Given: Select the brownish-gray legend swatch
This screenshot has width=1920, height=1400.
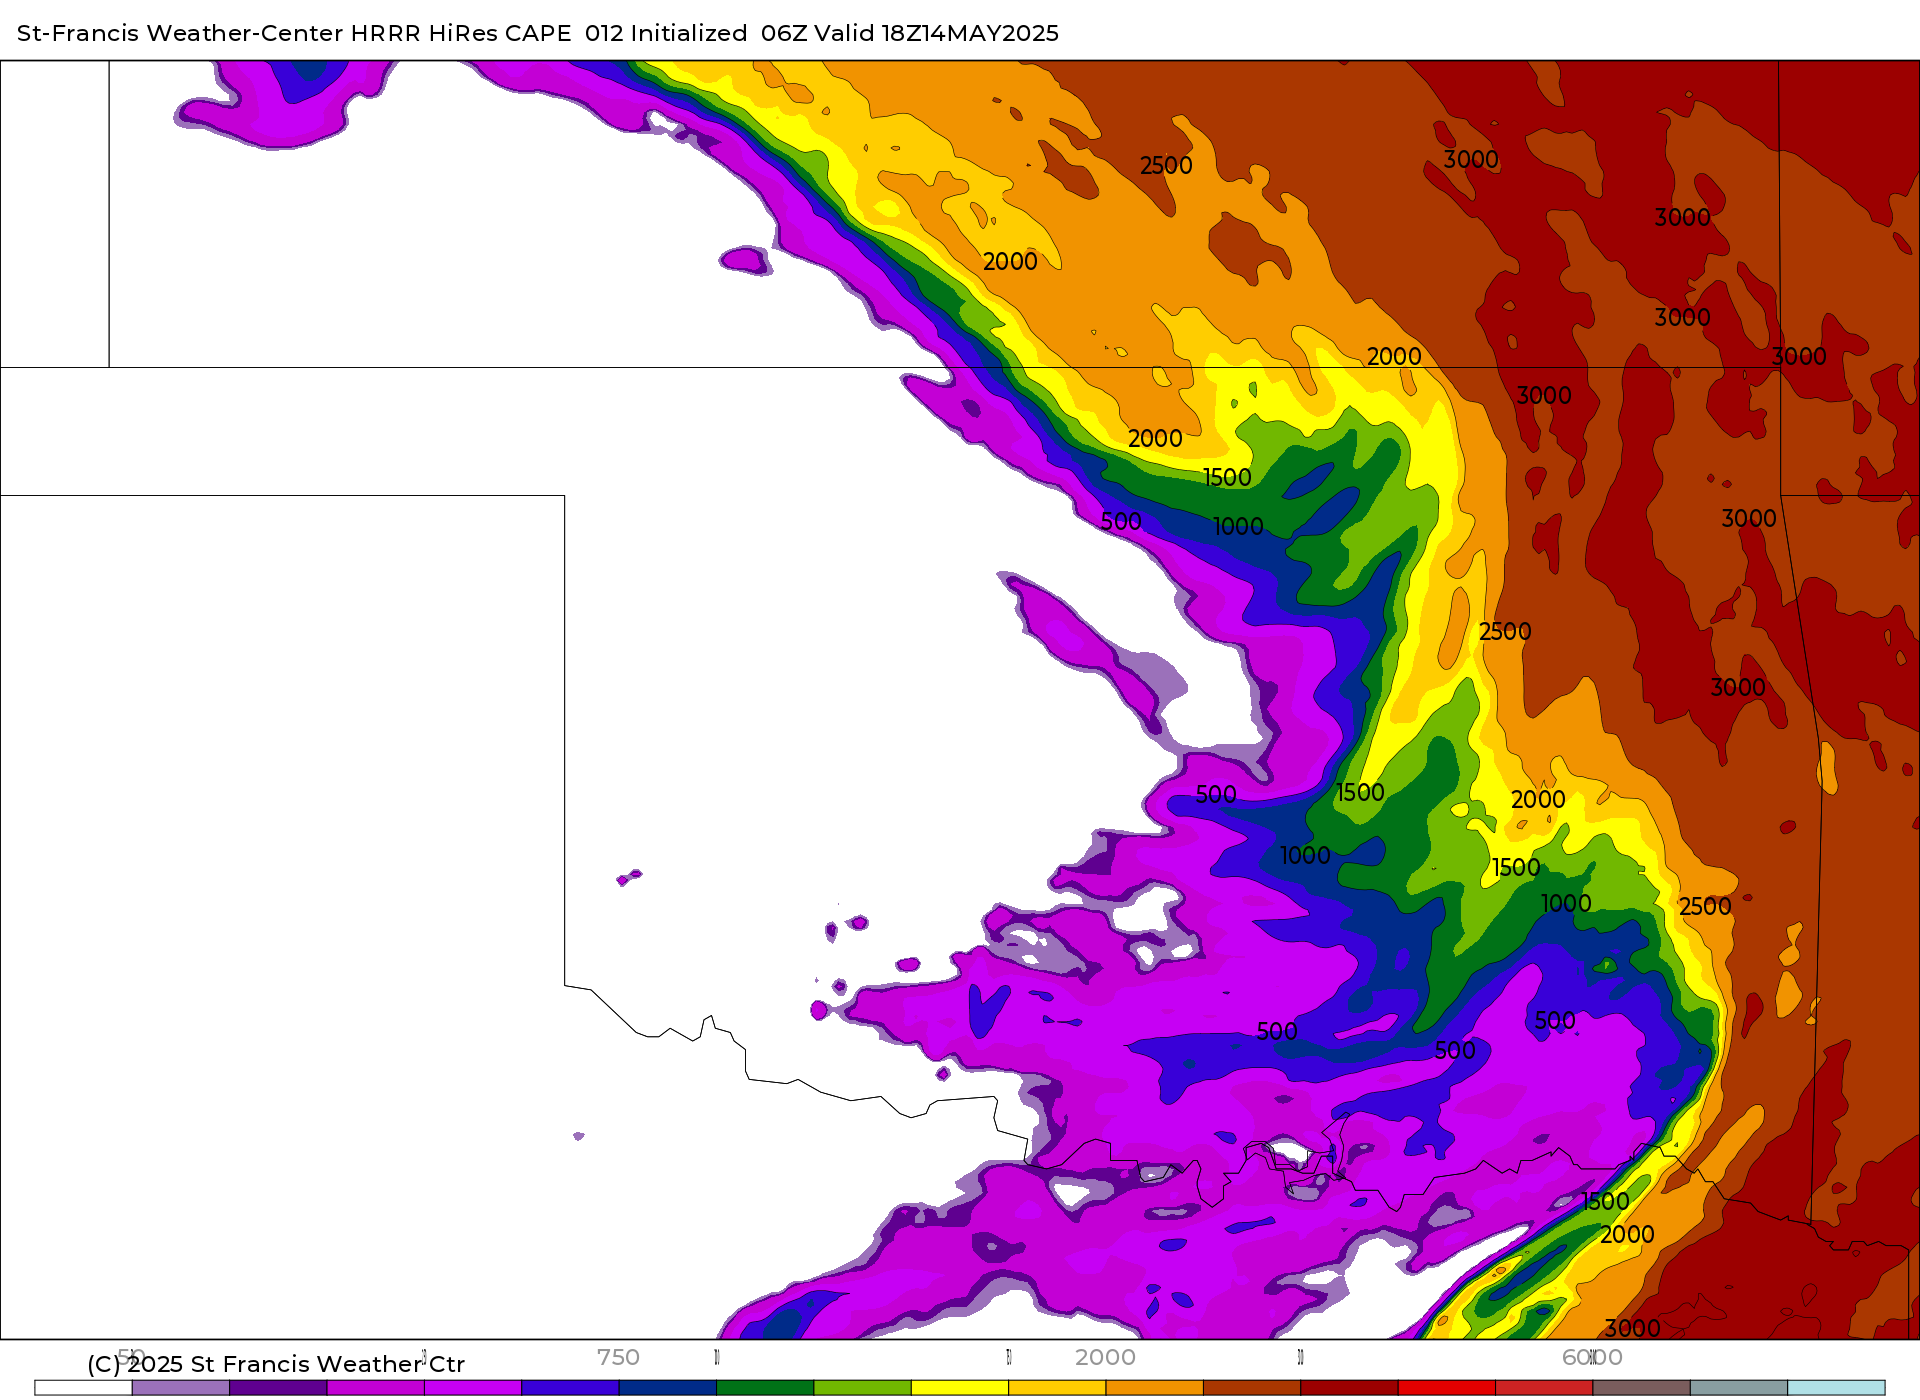Looking at the screenshot, I should (x=1642, y=1388).
